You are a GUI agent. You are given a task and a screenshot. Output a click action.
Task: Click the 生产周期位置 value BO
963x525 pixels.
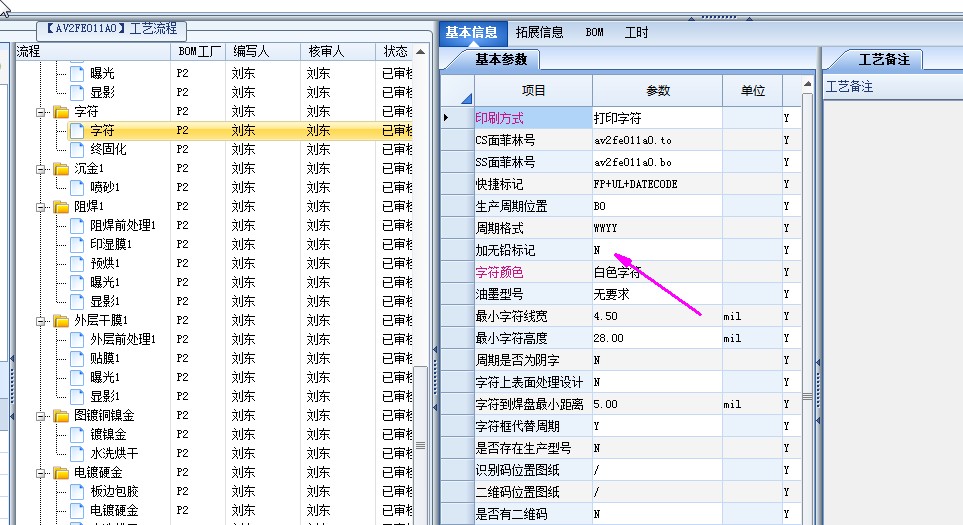click(x=657, y=206)
